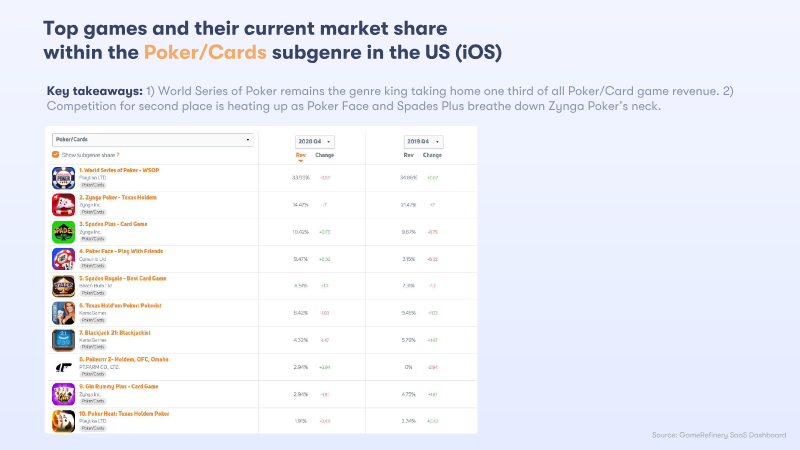Sort by the 2020 Q4 Rev column
800x450 pixels.
301,156
